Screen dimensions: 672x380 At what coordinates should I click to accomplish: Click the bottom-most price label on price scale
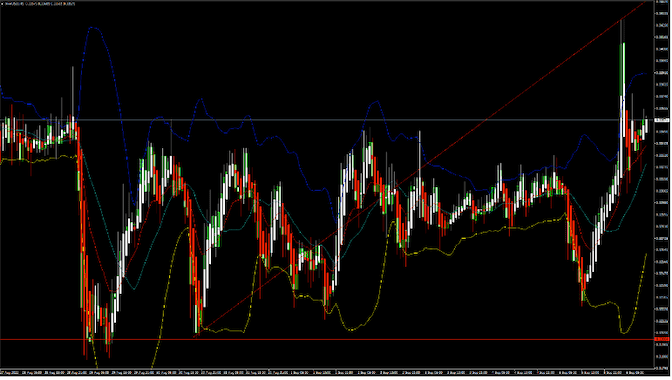(663, 368)
